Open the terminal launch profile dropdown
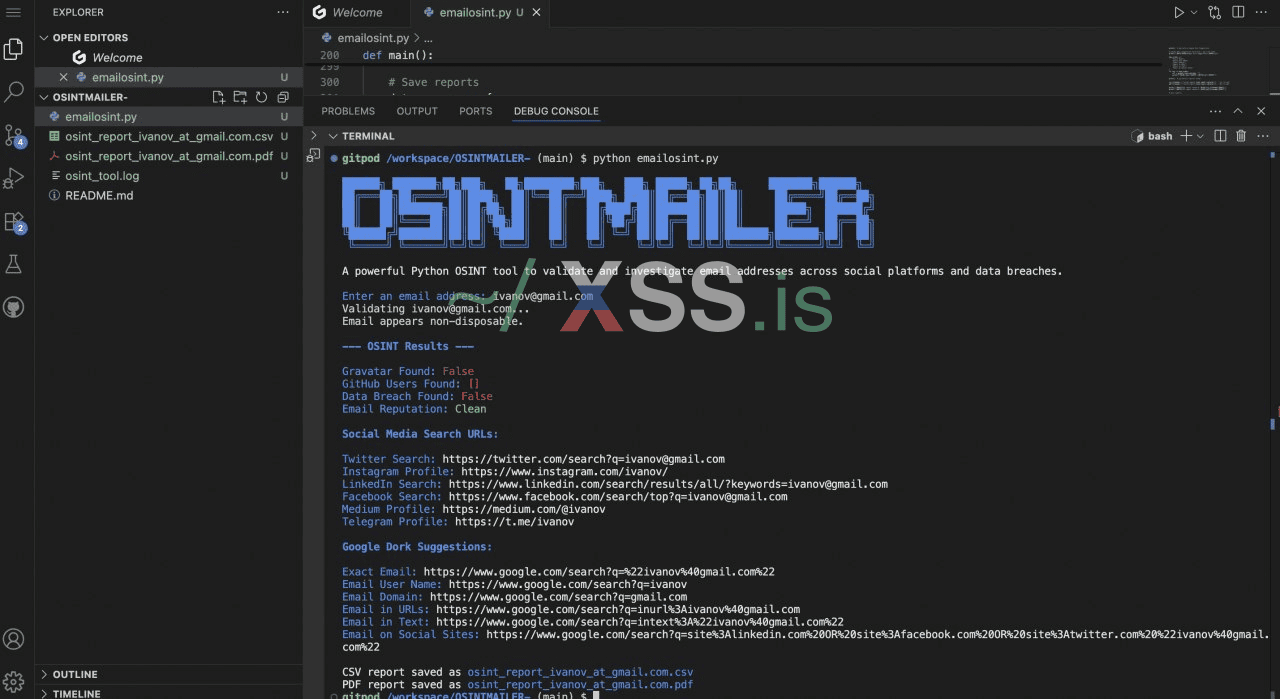The width and height of the screenshot is (1280, 699). (x=1200, y=136)
